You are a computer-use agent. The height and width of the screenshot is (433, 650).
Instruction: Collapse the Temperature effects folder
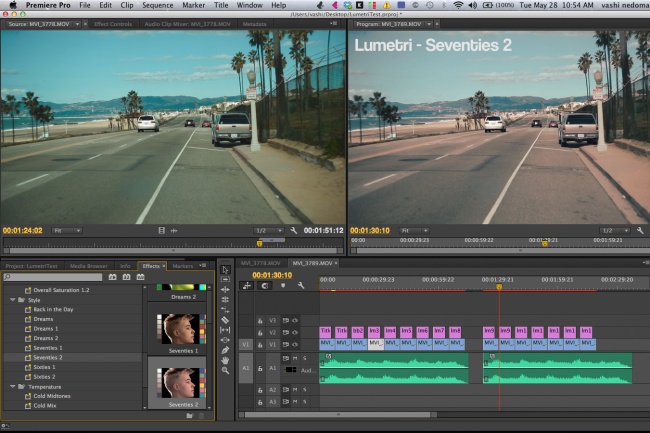click(x=12, y=387)
